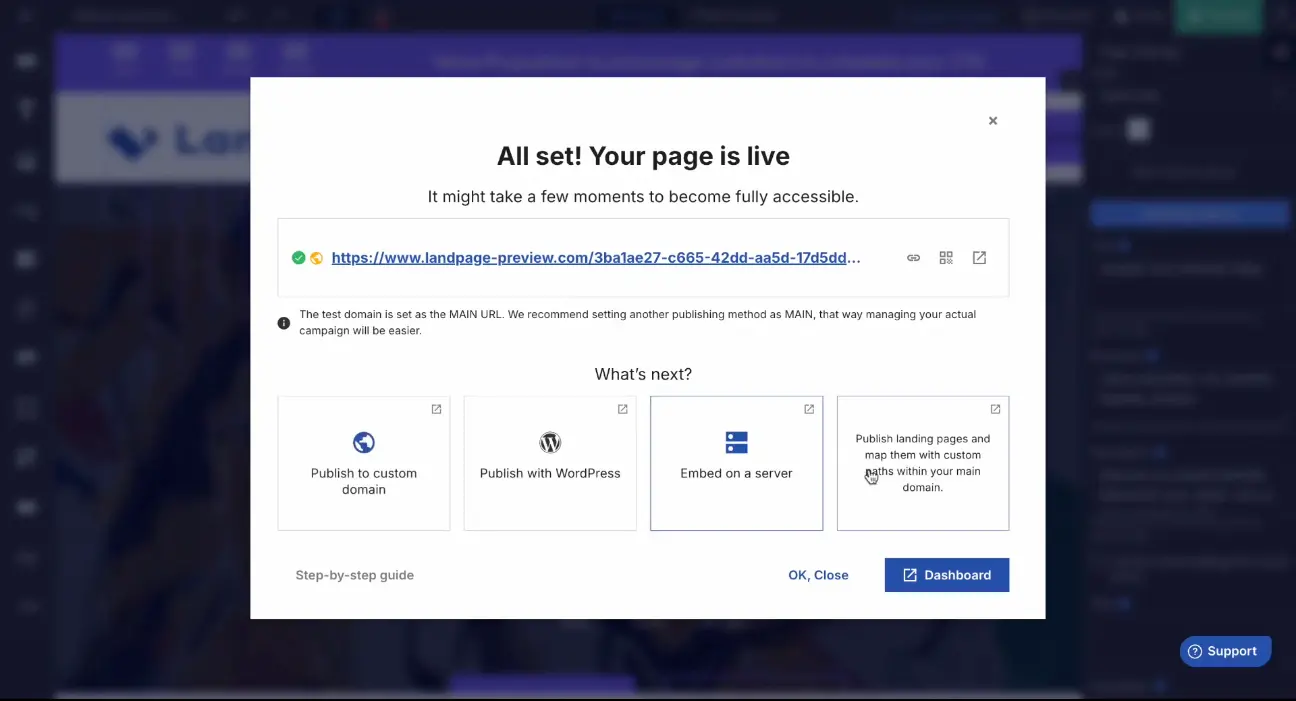Click the info icon next to test domain note
This screenshot has height=701, width=1296.
284,323
